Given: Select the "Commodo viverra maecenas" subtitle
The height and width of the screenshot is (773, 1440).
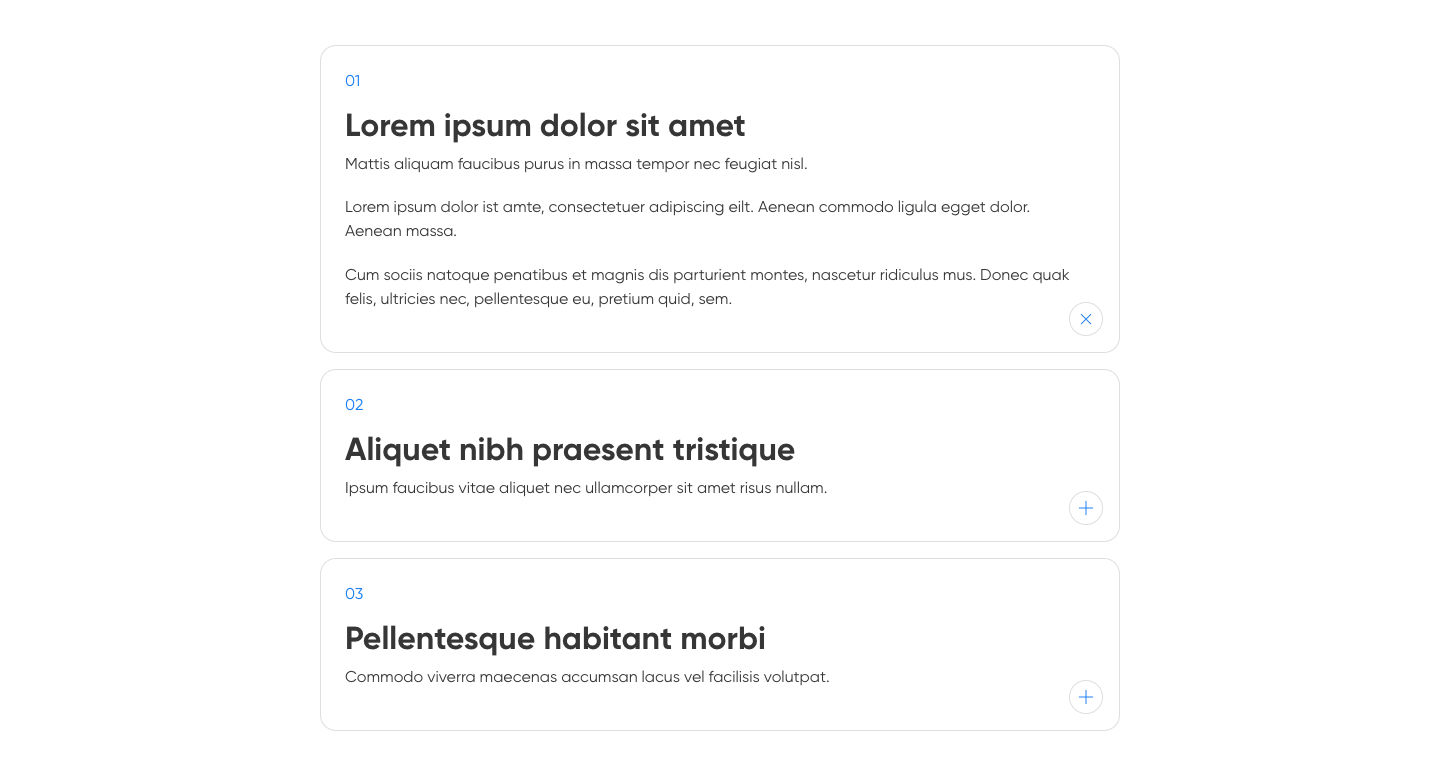Looking at the screenshot, I should [x=587, y=677].
